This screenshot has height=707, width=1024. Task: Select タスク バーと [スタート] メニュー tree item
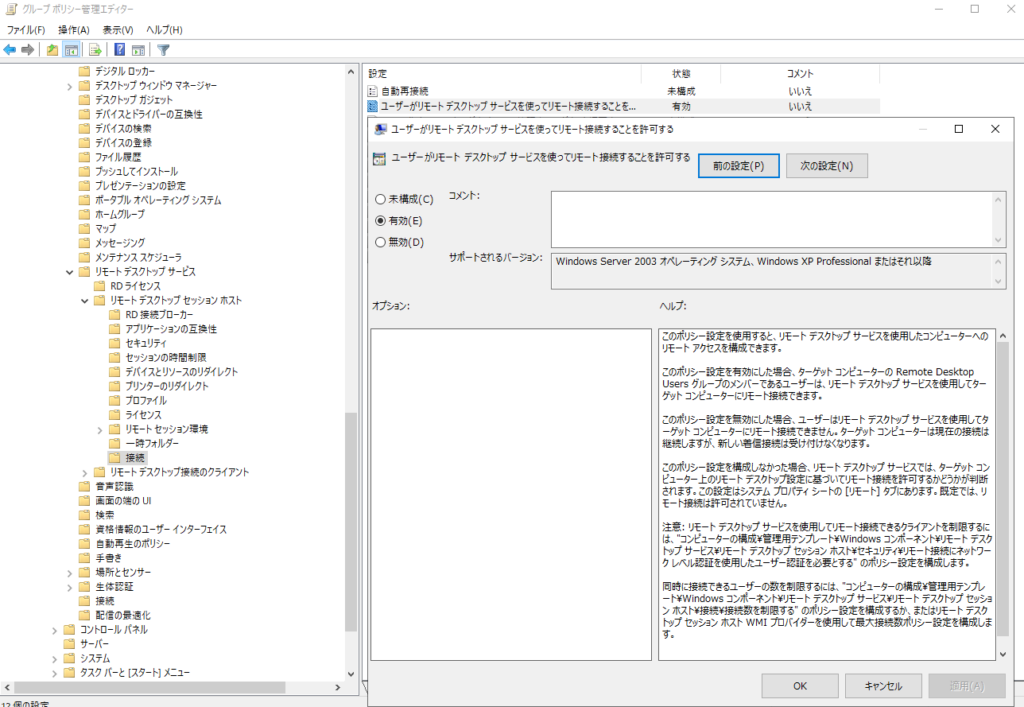click(135, 672)
